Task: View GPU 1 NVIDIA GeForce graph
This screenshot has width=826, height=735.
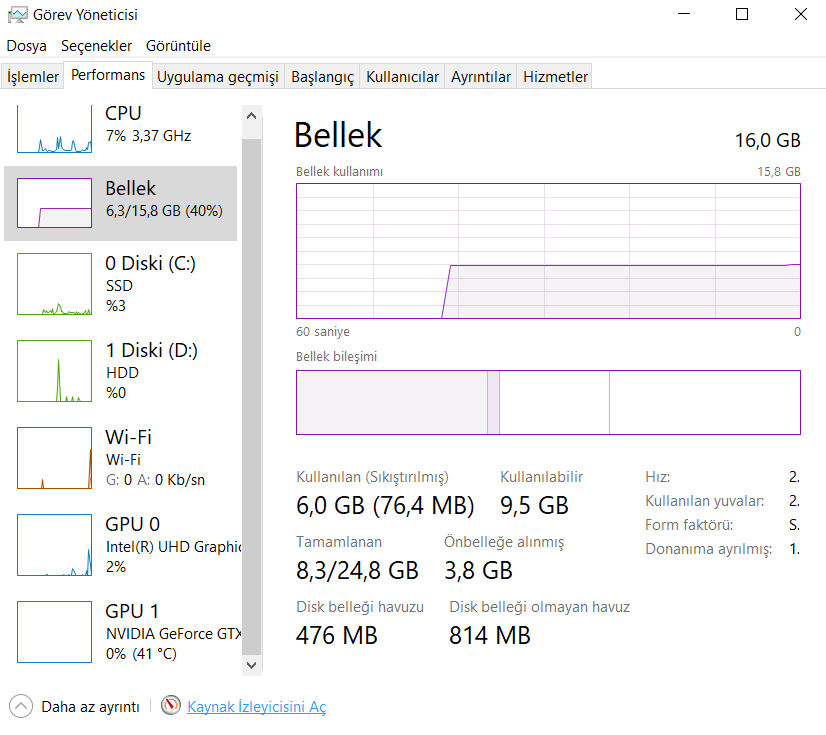Action: (x=54, y=632)
